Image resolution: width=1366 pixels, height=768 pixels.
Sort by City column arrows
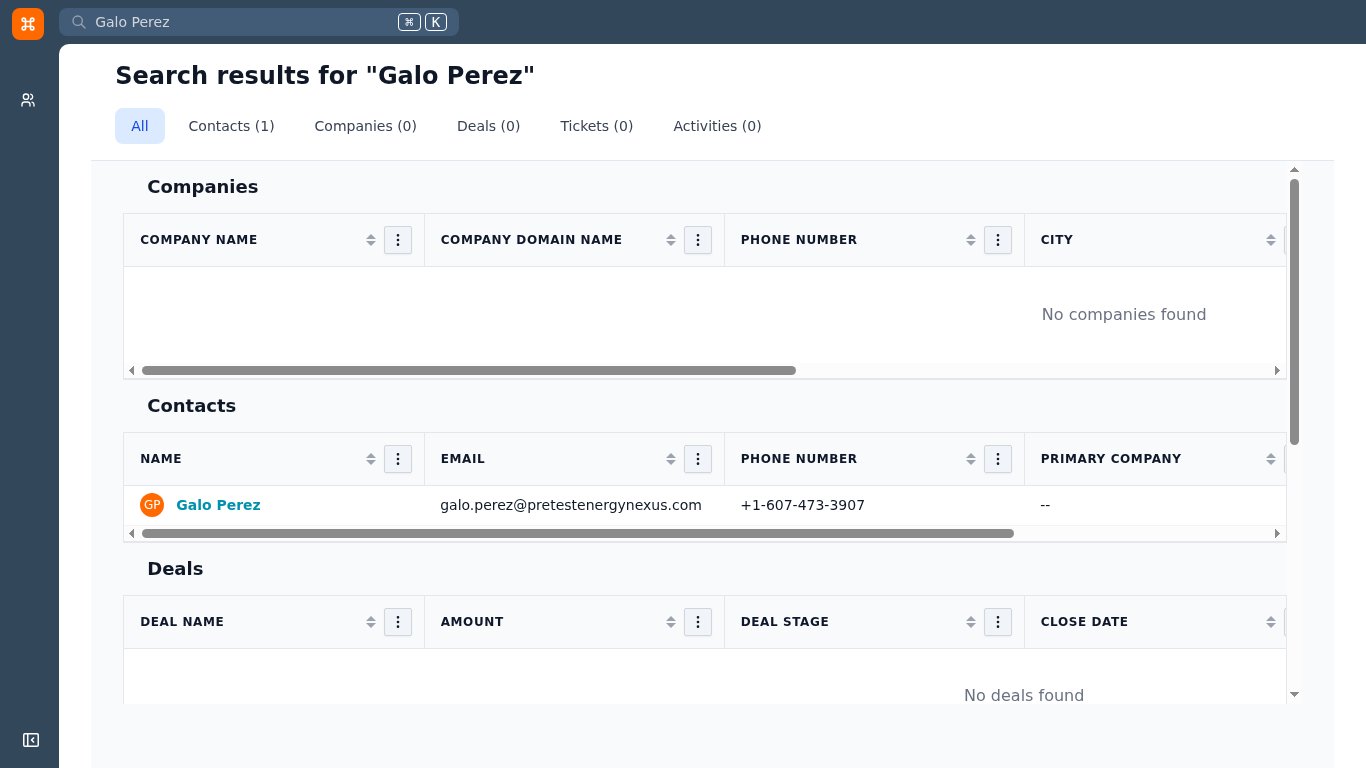(x=1271, y=240)
